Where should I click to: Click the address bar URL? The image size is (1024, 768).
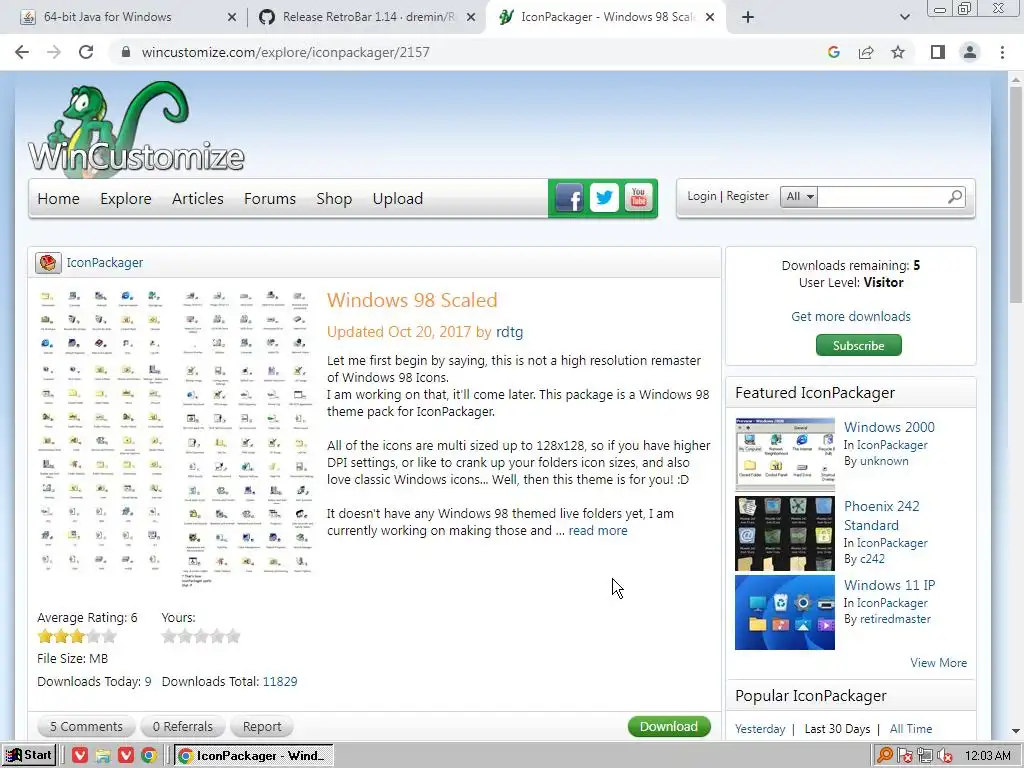(x=285, y=52)
